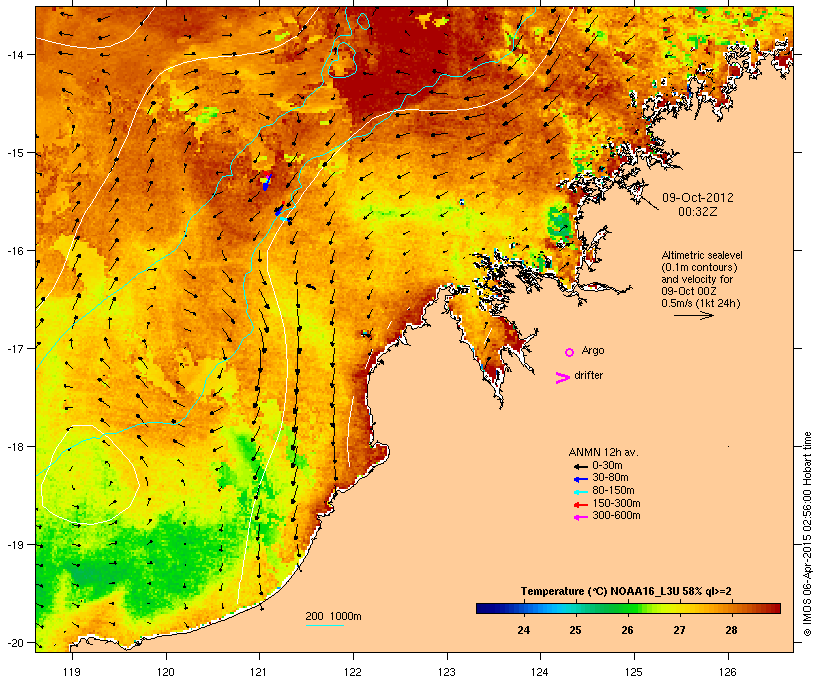
Task: Click latitude axis label -17
Action: tap(14, 348)
